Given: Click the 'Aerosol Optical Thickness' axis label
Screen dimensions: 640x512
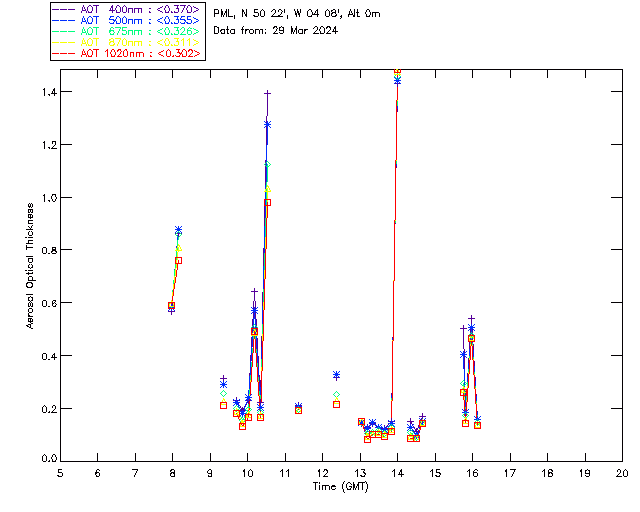Looking at the screenshot, I should [x=30, y=266].
